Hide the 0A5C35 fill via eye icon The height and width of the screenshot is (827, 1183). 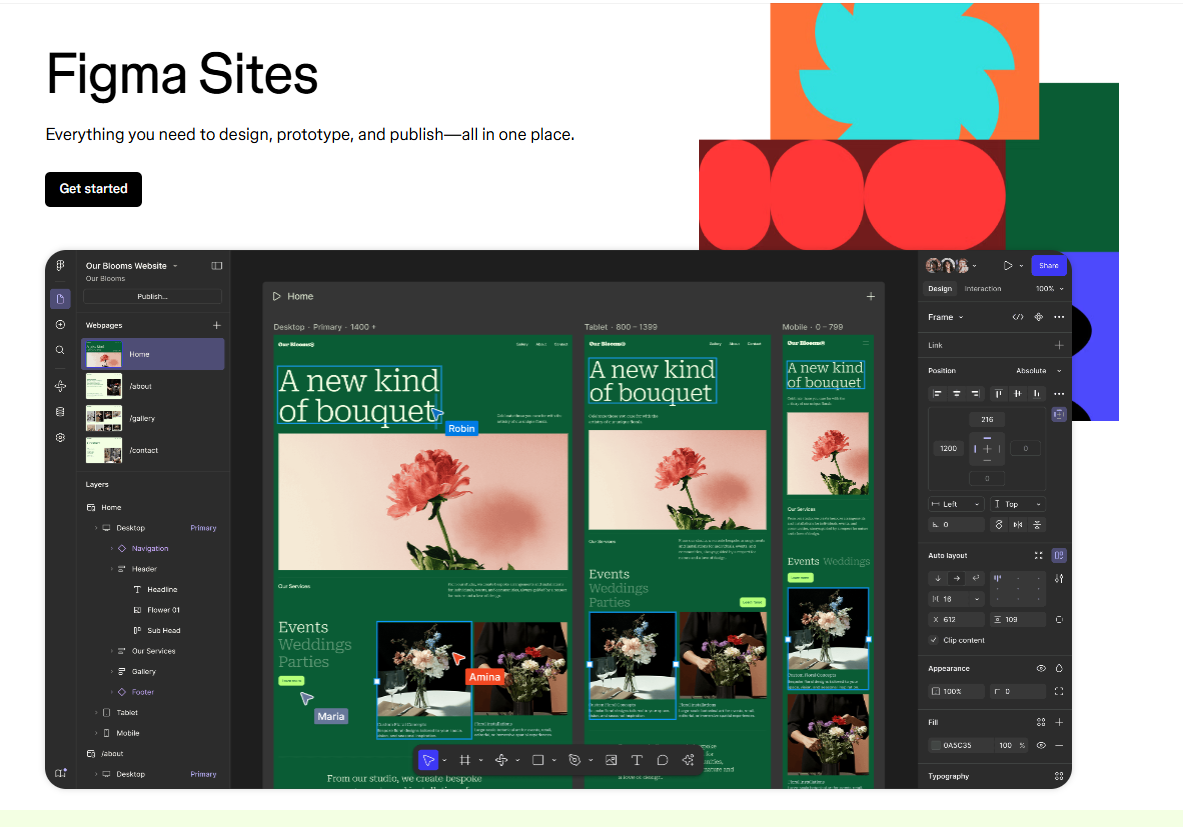click(1040, 746)
